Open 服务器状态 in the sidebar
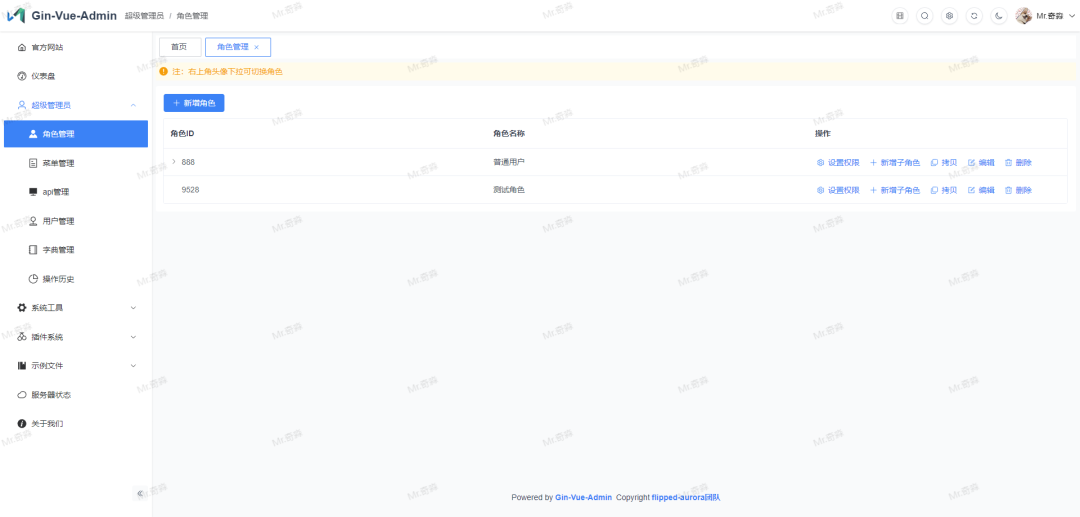Screen dimensions: 1080x517 (x=76, y=394)
